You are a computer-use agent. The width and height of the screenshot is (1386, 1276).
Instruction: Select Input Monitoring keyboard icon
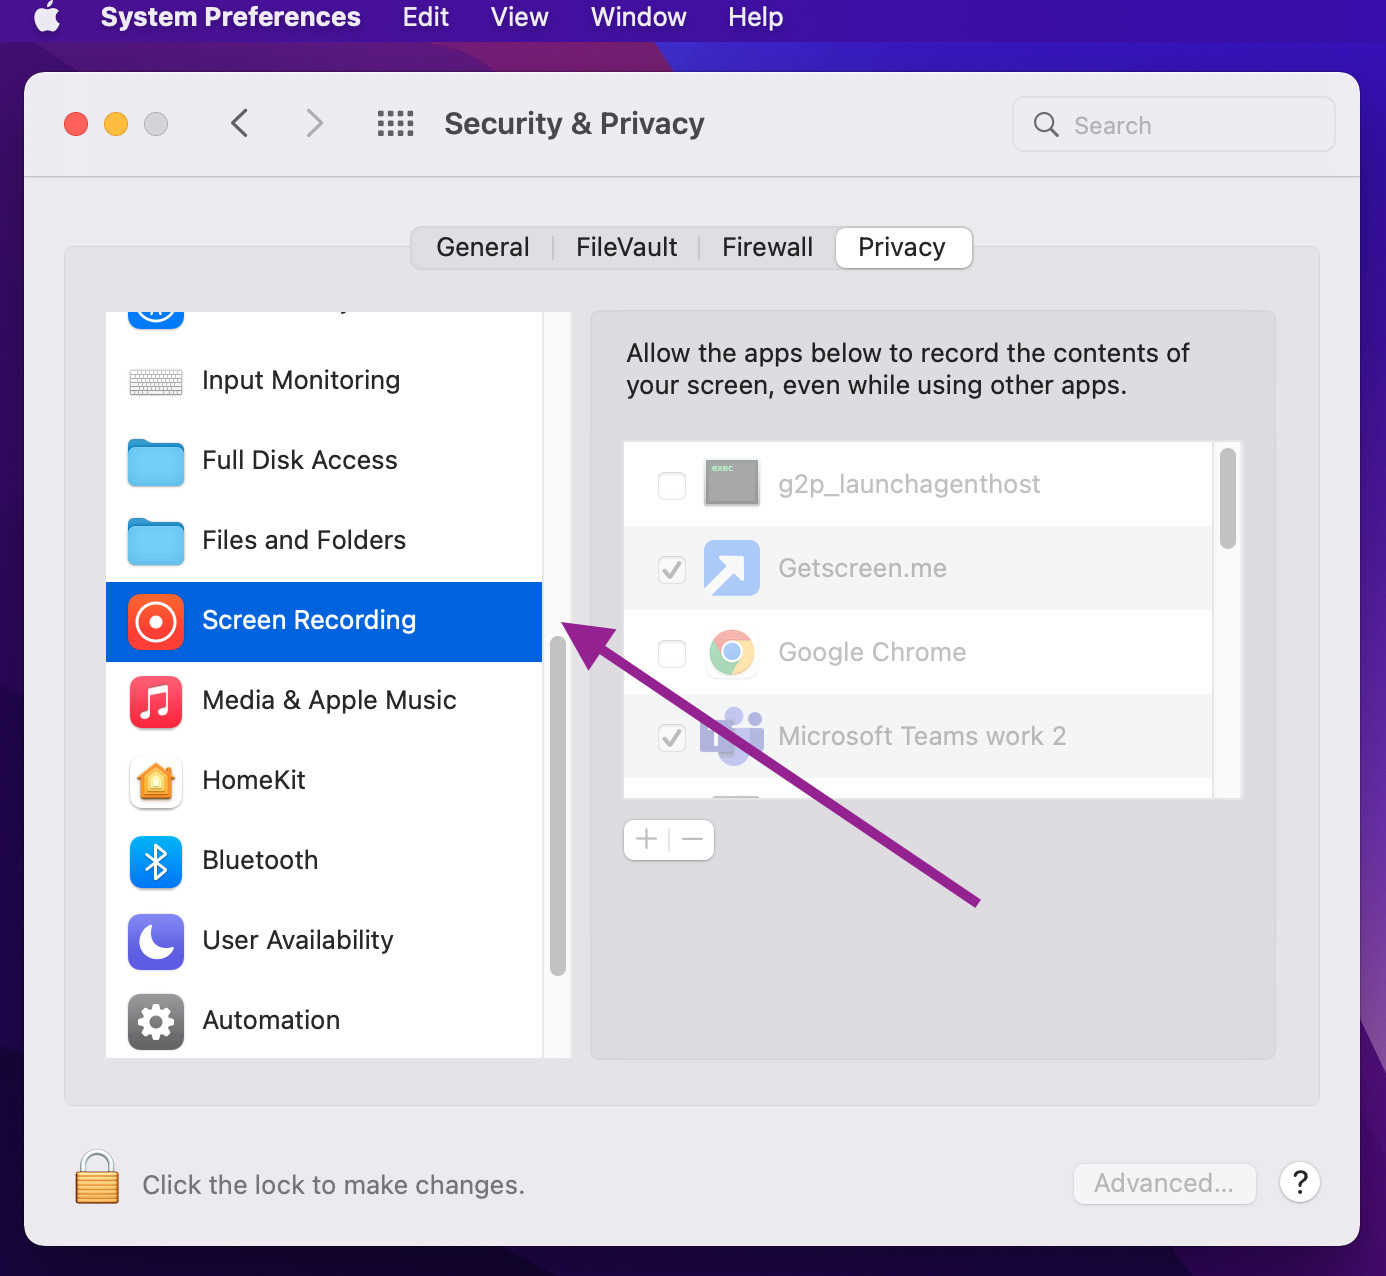click(156, 381)
